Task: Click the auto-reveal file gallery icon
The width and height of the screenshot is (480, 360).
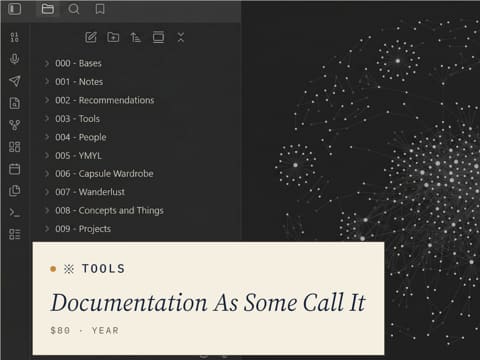Action: (x=158, y=37)
